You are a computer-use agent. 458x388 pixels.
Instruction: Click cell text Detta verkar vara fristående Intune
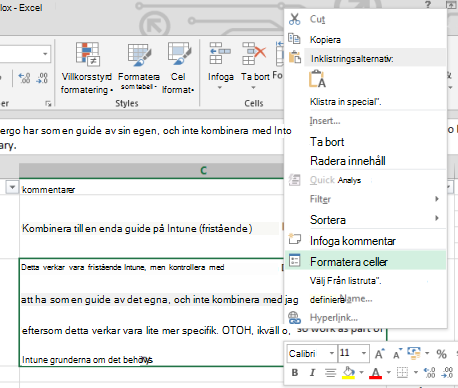(122, 267)
